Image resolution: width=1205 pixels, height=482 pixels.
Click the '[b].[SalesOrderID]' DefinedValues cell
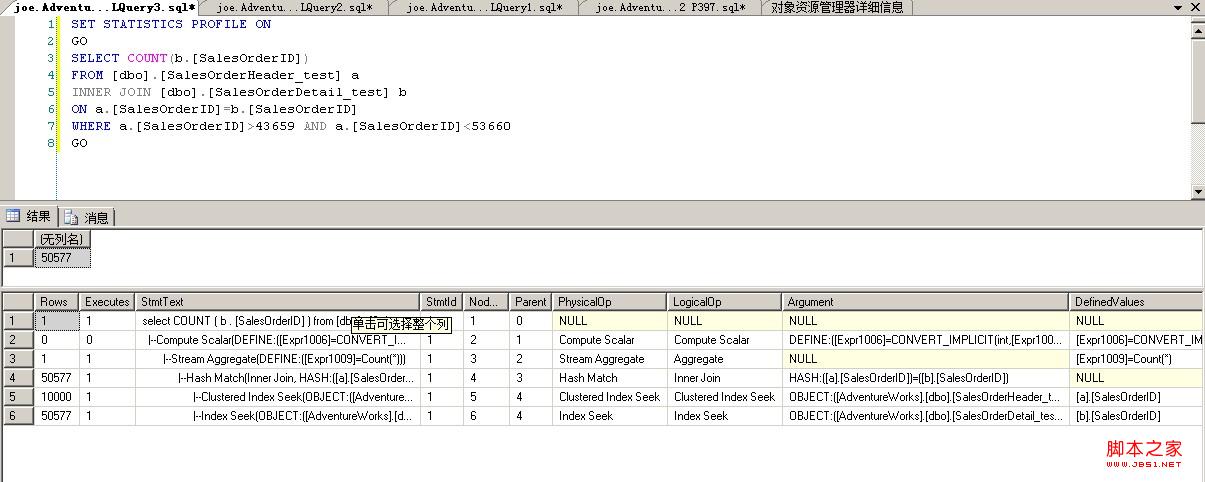pos(1137,416)
